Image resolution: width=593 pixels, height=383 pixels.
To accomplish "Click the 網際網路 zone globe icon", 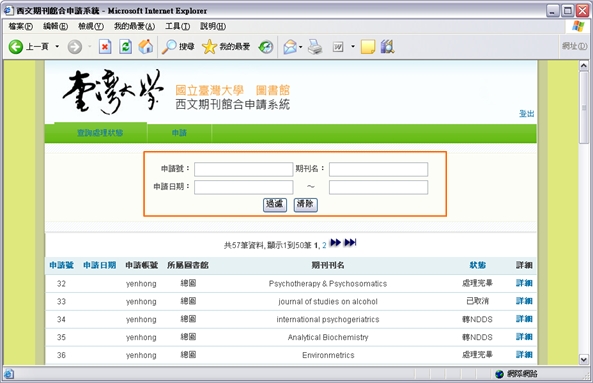I will 499,374.
